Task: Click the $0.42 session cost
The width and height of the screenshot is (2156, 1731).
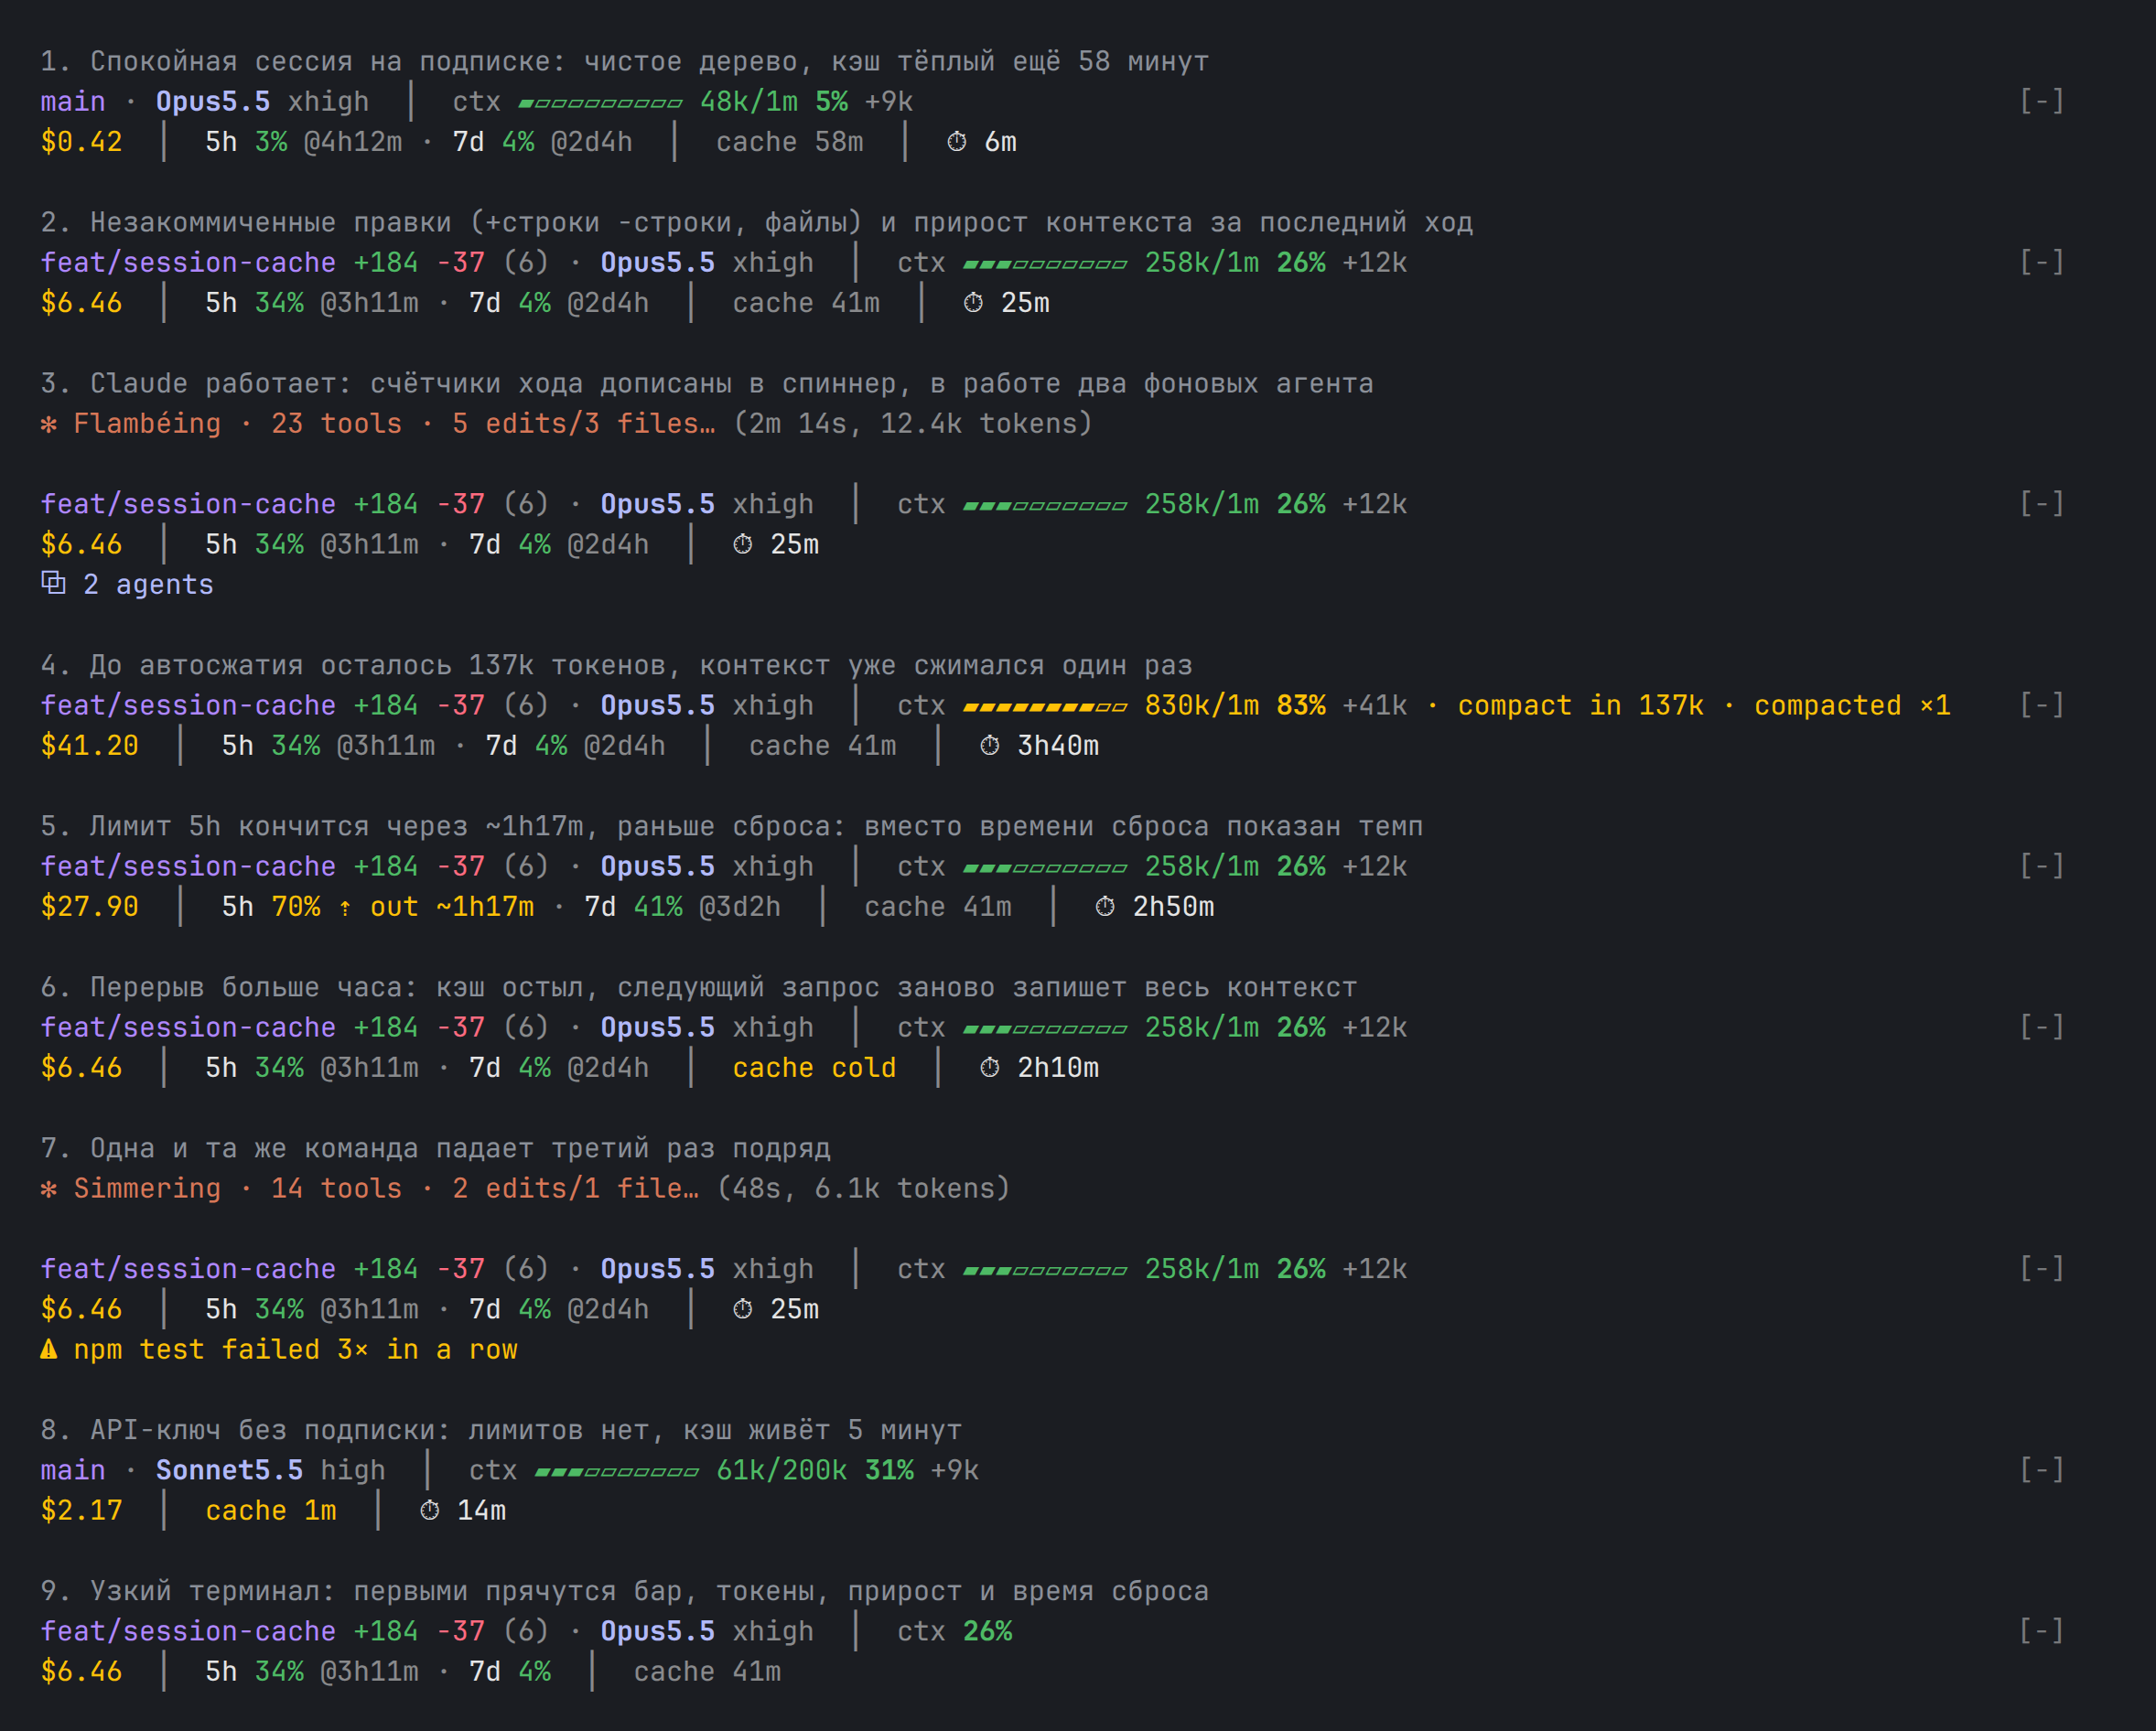Action: coord(81,142)
